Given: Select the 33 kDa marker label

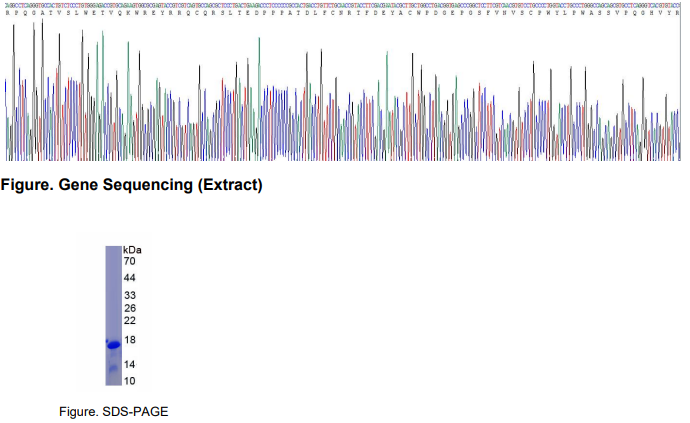Looking at the screenshot, I should (129, 296).
